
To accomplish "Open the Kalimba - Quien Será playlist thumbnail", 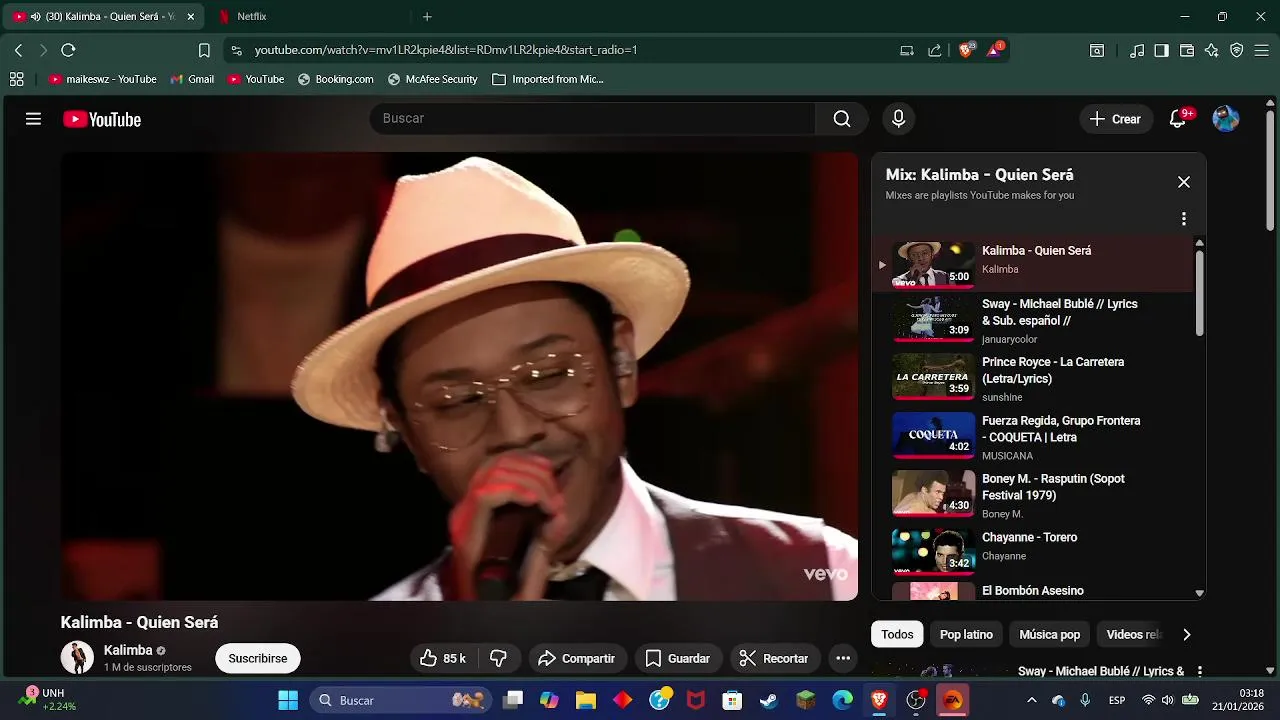I will point(933,264).
